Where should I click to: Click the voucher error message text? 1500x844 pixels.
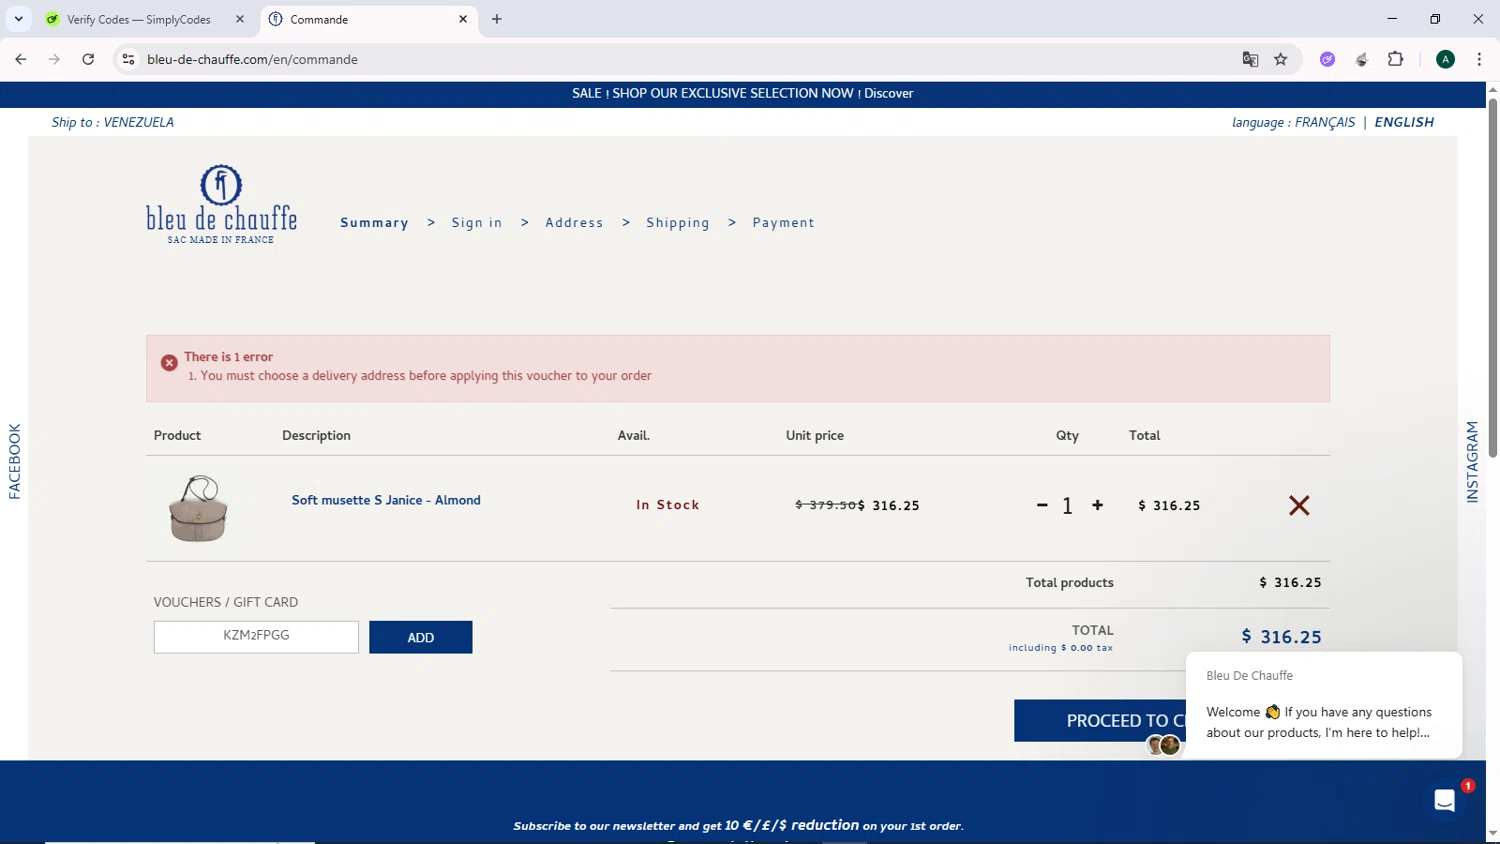coord(426,376)
